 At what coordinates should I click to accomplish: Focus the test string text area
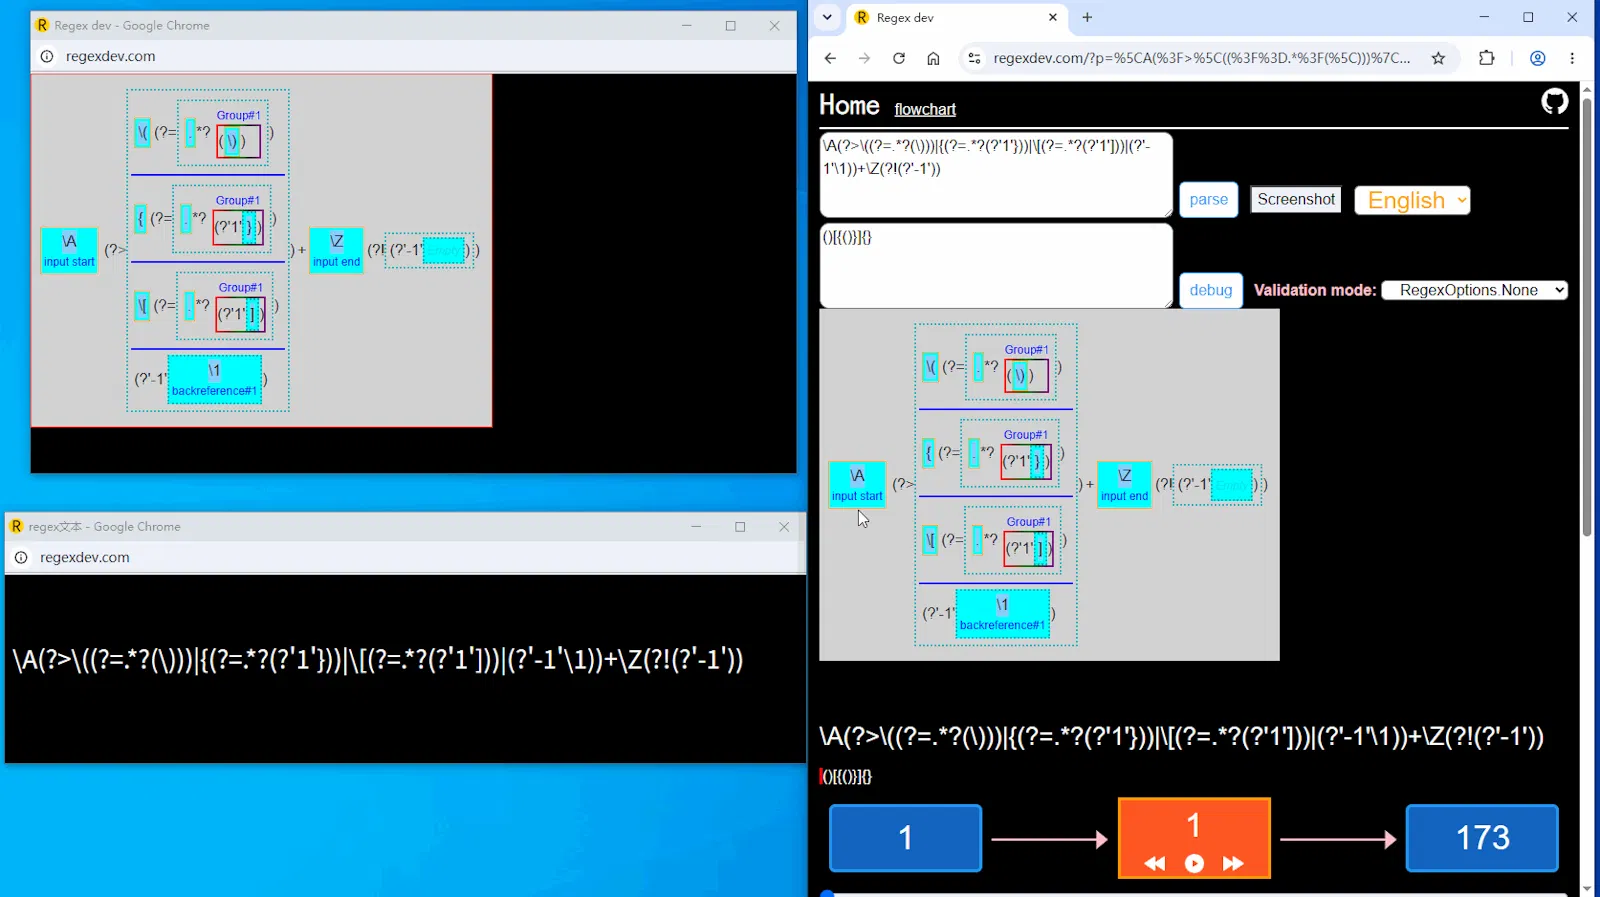click(995, 265)
